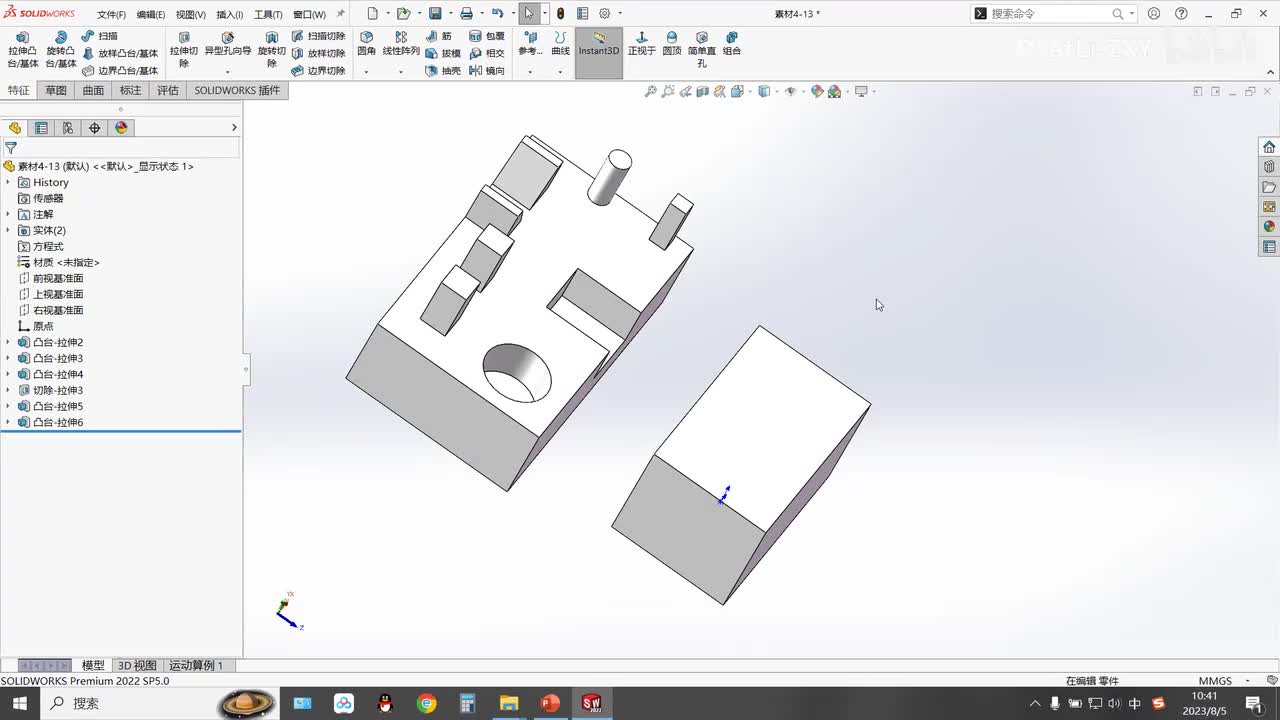Screen dimensions: 1280x720
Task: Select the 相交 intersect tool
Action: [487, 53]
